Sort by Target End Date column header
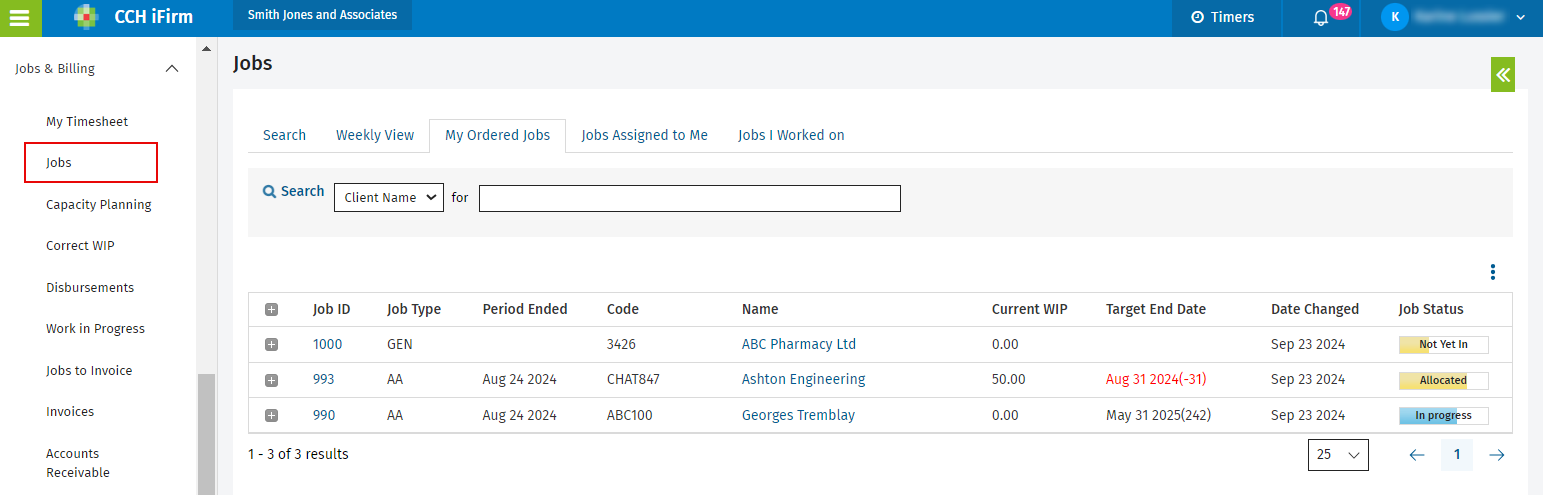 1156,309
